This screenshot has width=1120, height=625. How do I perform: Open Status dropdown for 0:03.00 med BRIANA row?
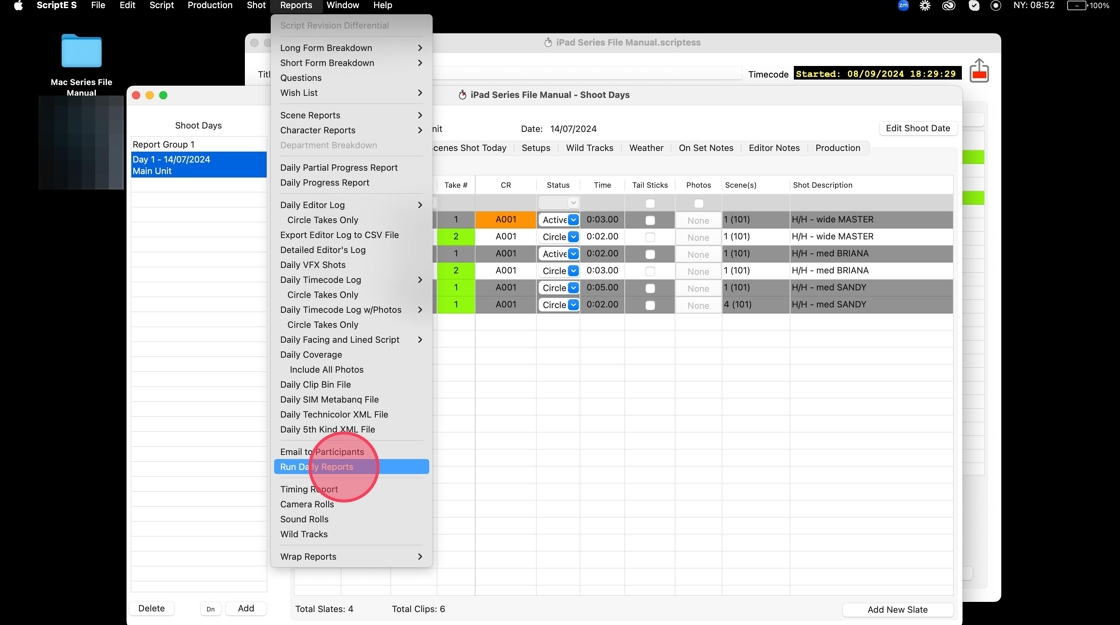pos(559,271)
